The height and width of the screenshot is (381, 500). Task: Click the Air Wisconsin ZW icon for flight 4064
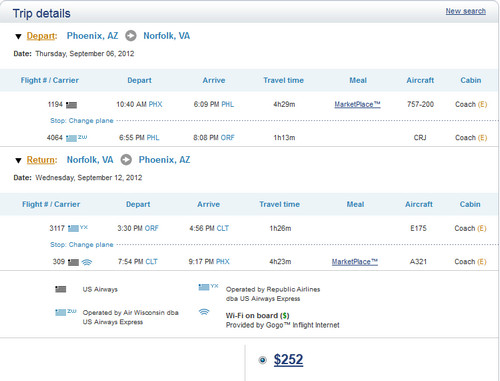coord(77,138)
